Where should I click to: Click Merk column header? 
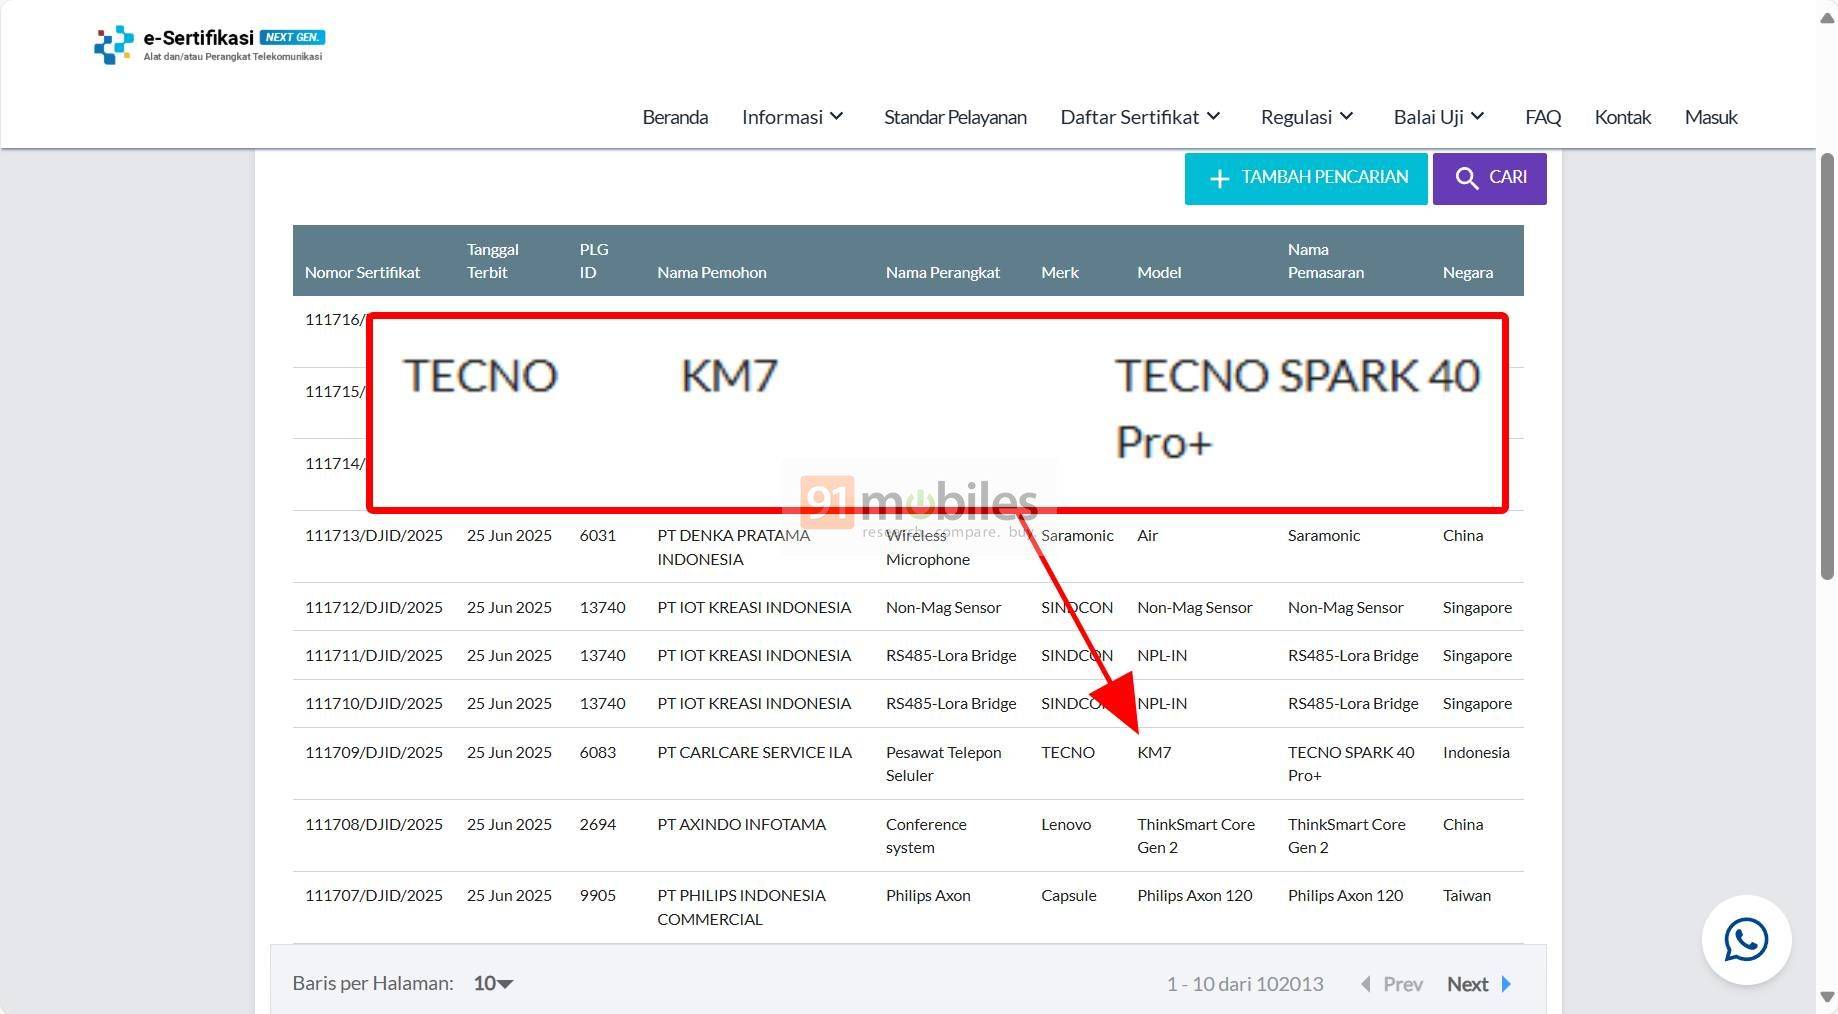tap(1060, 272)
